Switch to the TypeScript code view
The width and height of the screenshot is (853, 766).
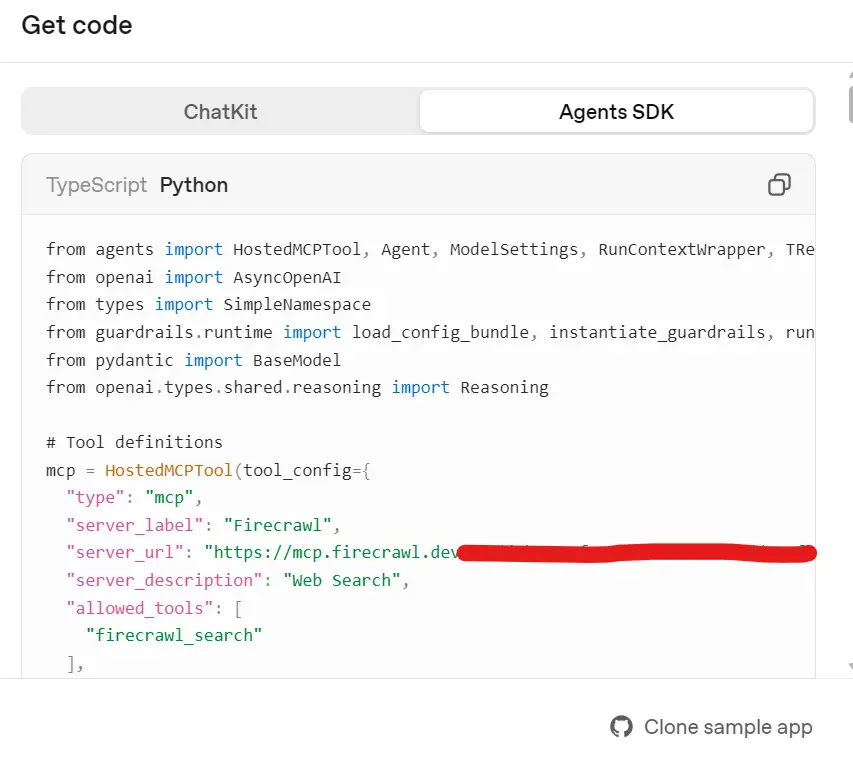[95, 185]
